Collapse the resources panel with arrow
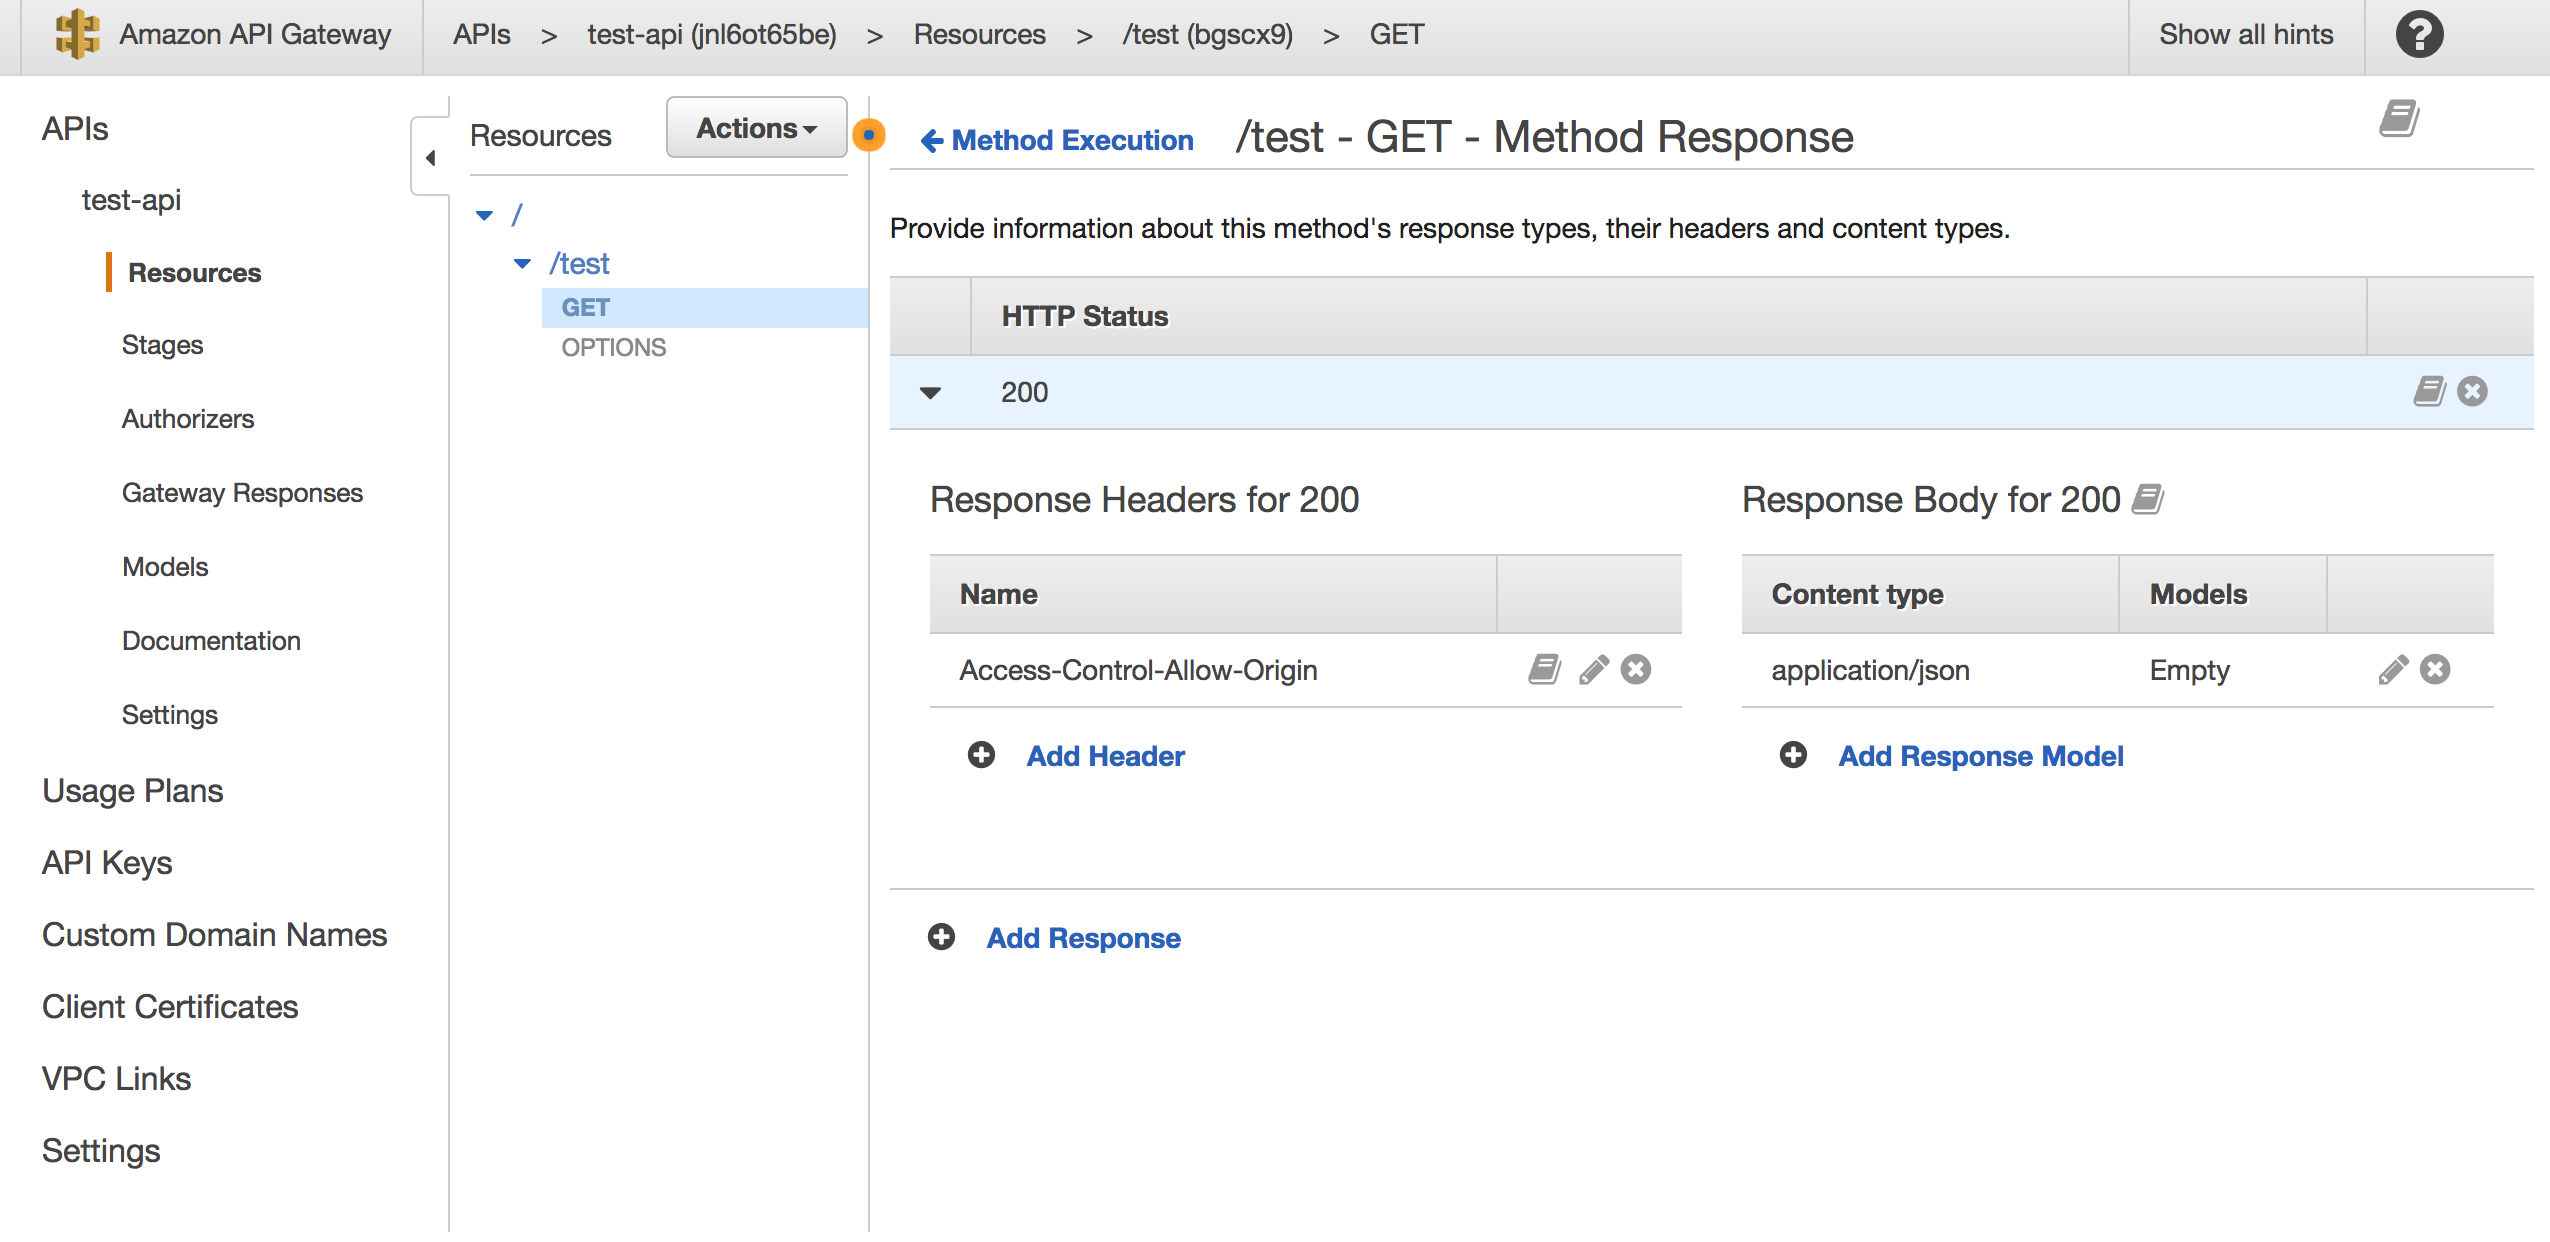2550x1242 pixels. click(x=430, y=158)
